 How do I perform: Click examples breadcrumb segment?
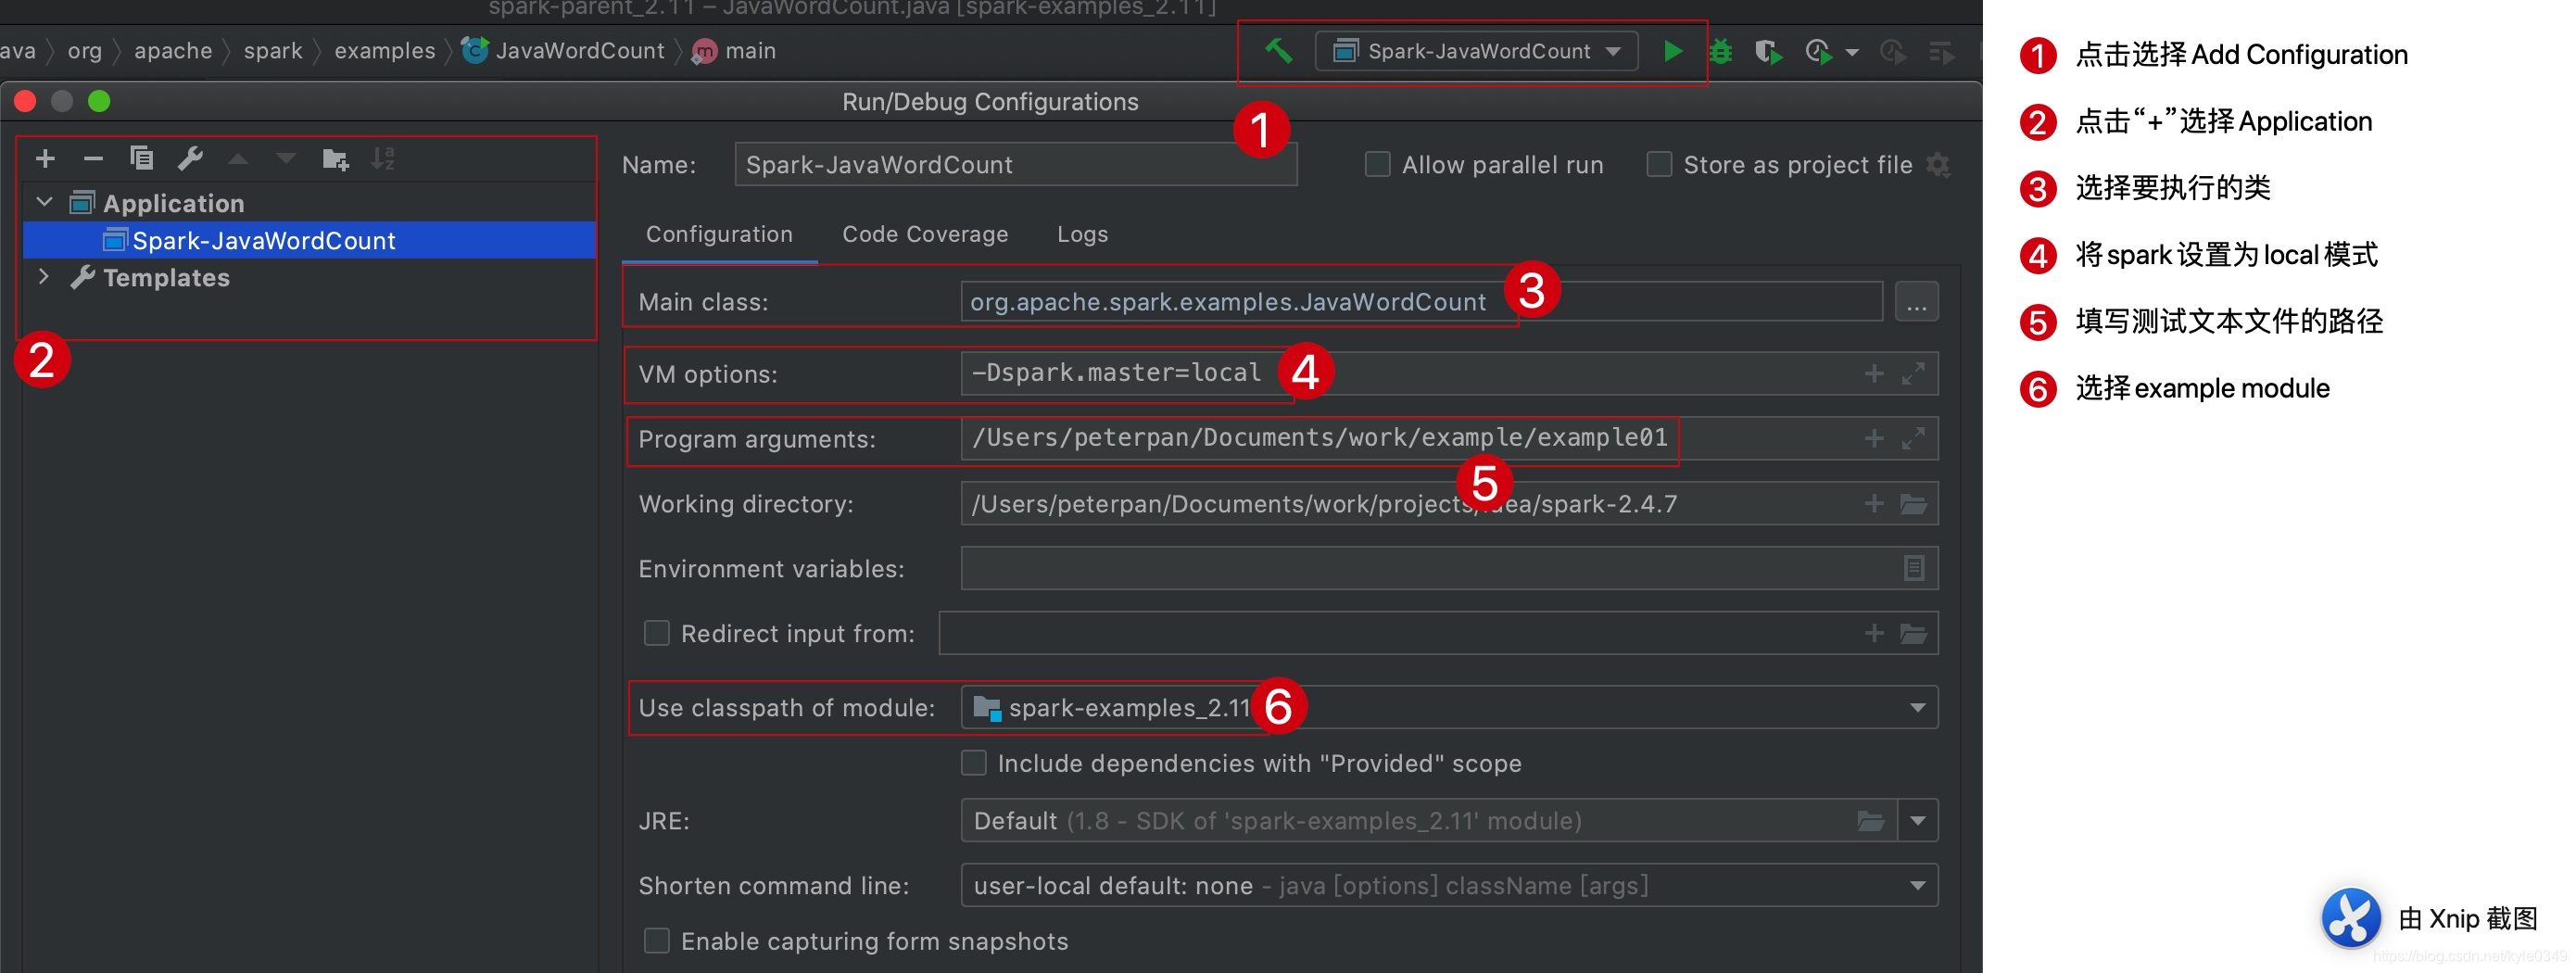tap(385, 51)
